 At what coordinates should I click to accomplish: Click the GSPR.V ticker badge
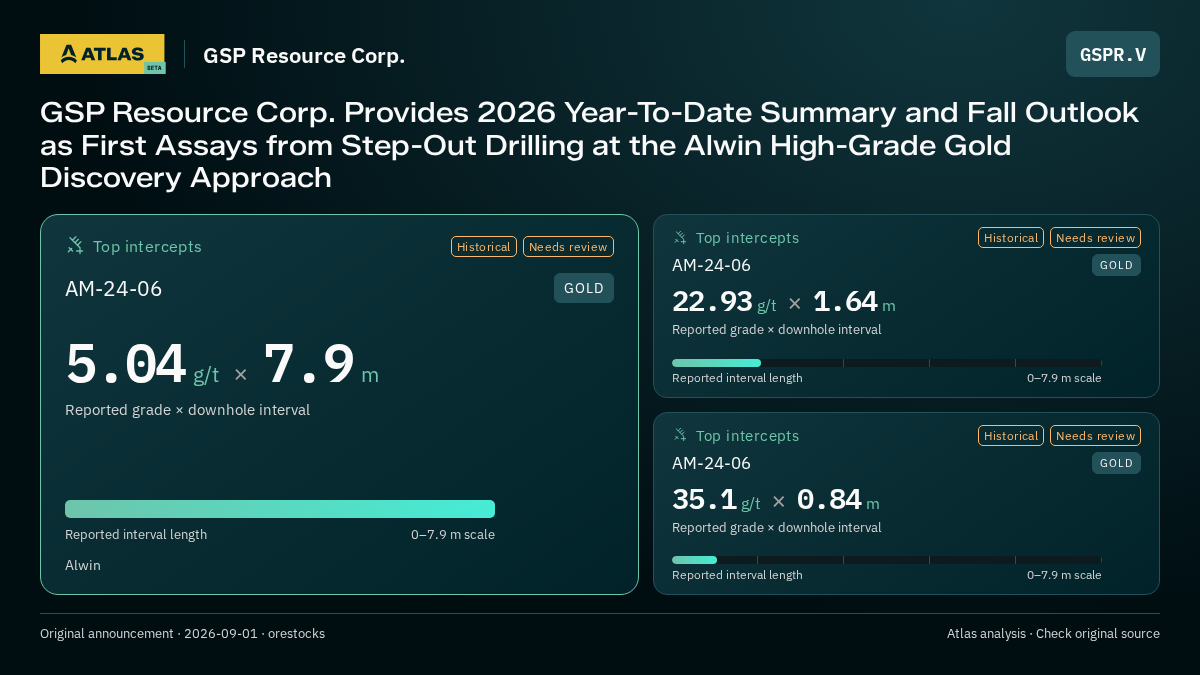[x=1113, y=54]
